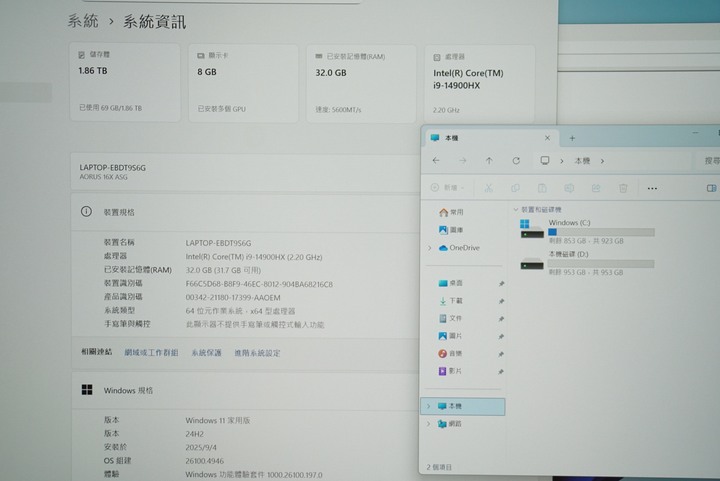This screenshot has width=720, height=481.
Task: Open 圖片 (Pictures) pinned folder
Action: pyautogui.click(x=450, y=336)
